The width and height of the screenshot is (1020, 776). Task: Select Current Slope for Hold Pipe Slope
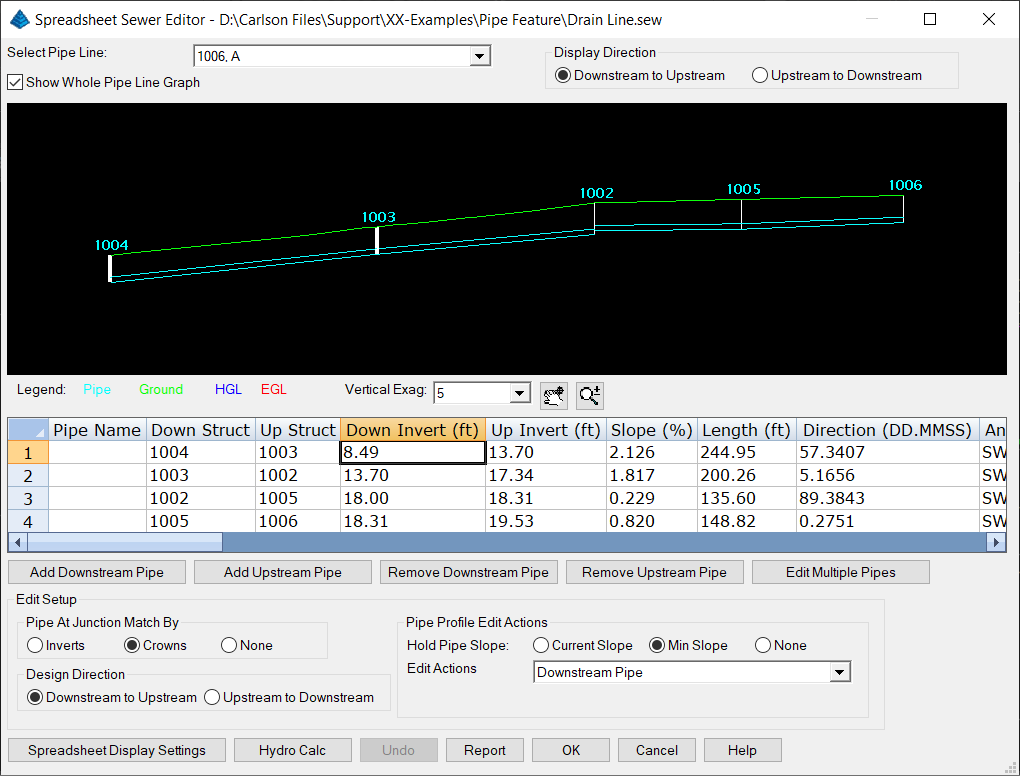pos(542,646)
